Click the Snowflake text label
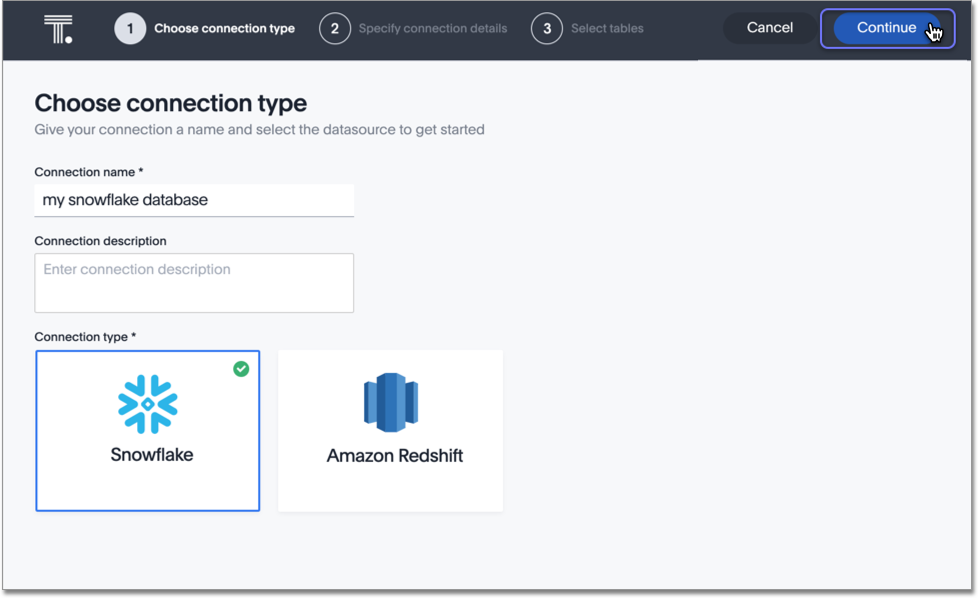The image size is (978, 598). [x=152, y=455]
